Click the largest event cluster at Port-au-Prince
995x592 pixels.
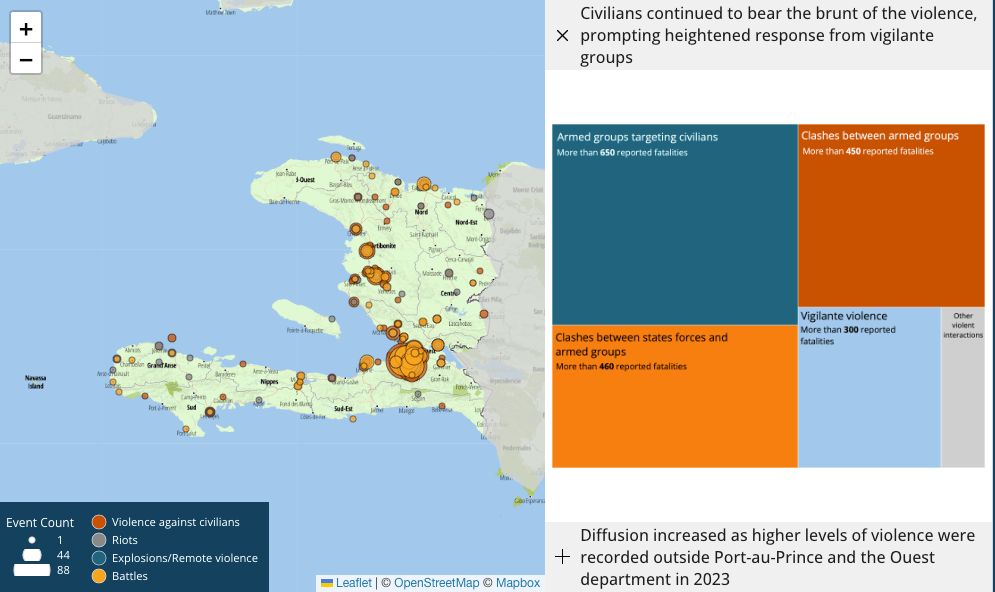click(x=407, y=360)
